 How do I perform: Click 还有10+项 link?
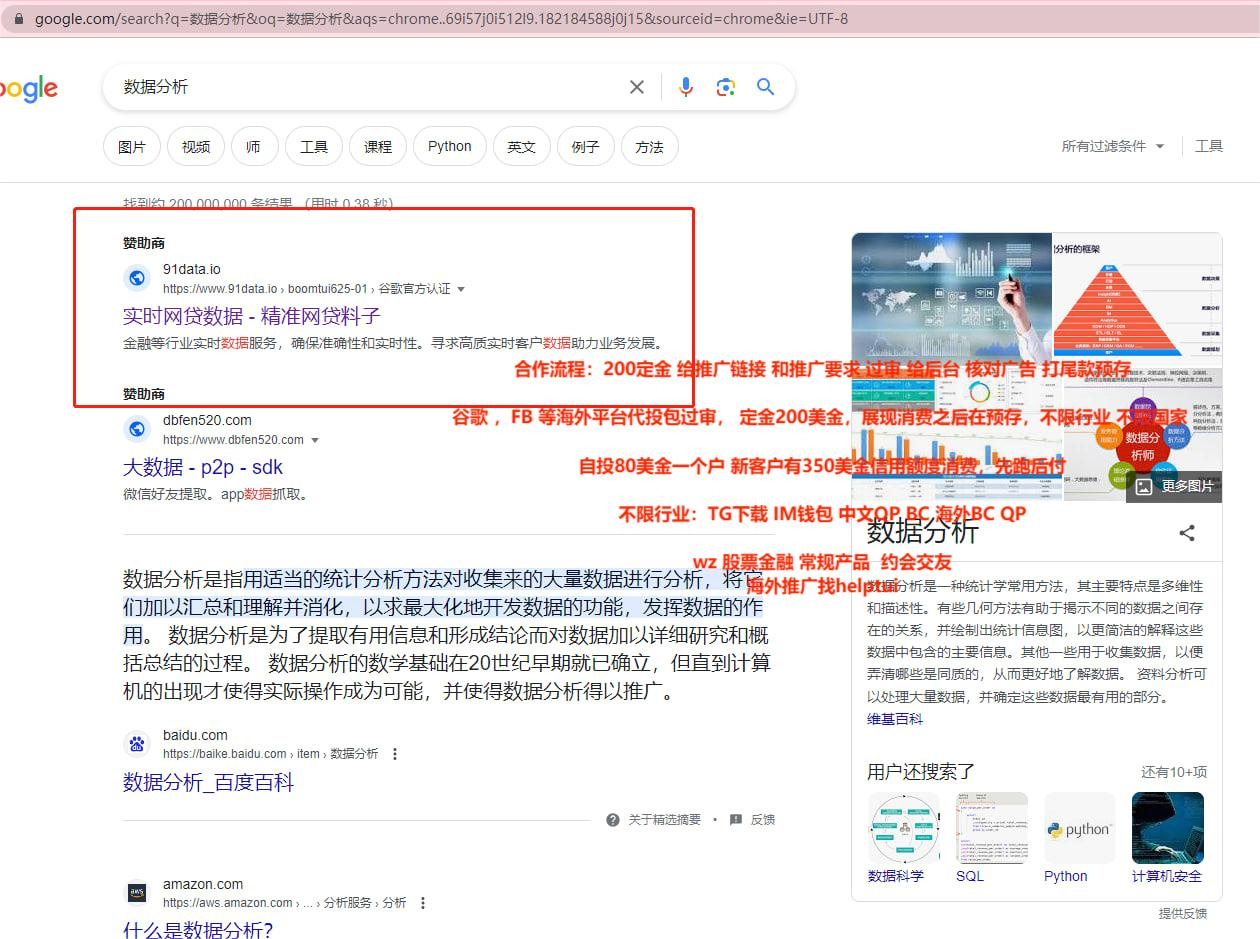coord(1174,772)
